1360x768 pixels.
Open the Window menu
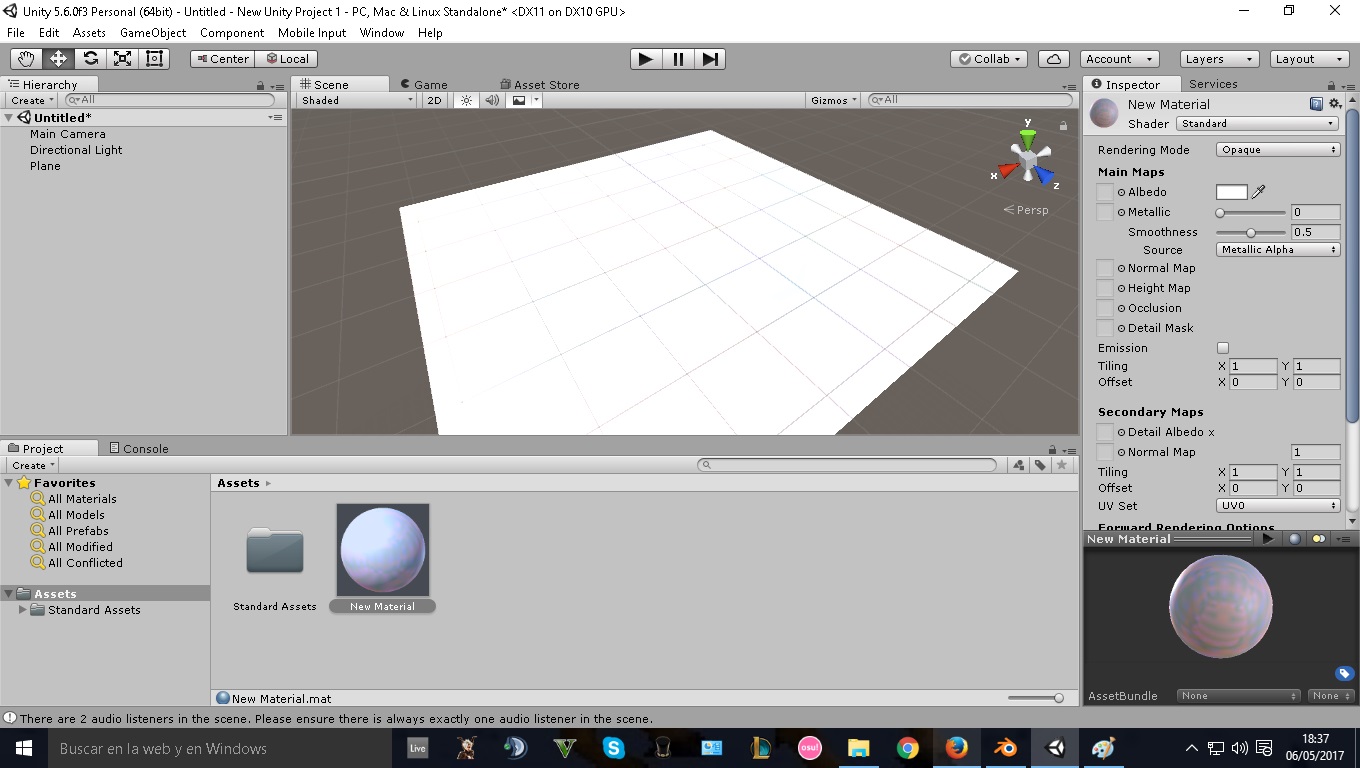tap(382, 33)
